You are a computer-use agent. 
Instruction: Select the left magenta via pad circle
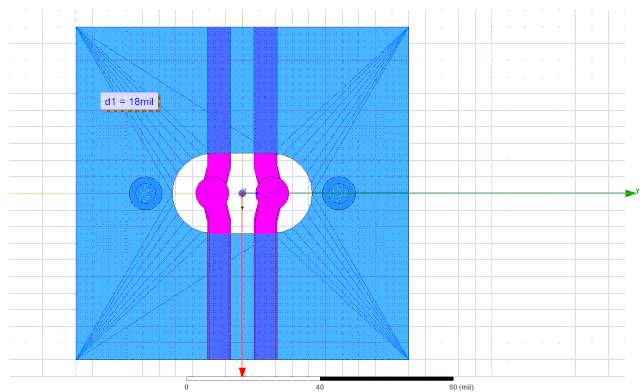point(212,193)
